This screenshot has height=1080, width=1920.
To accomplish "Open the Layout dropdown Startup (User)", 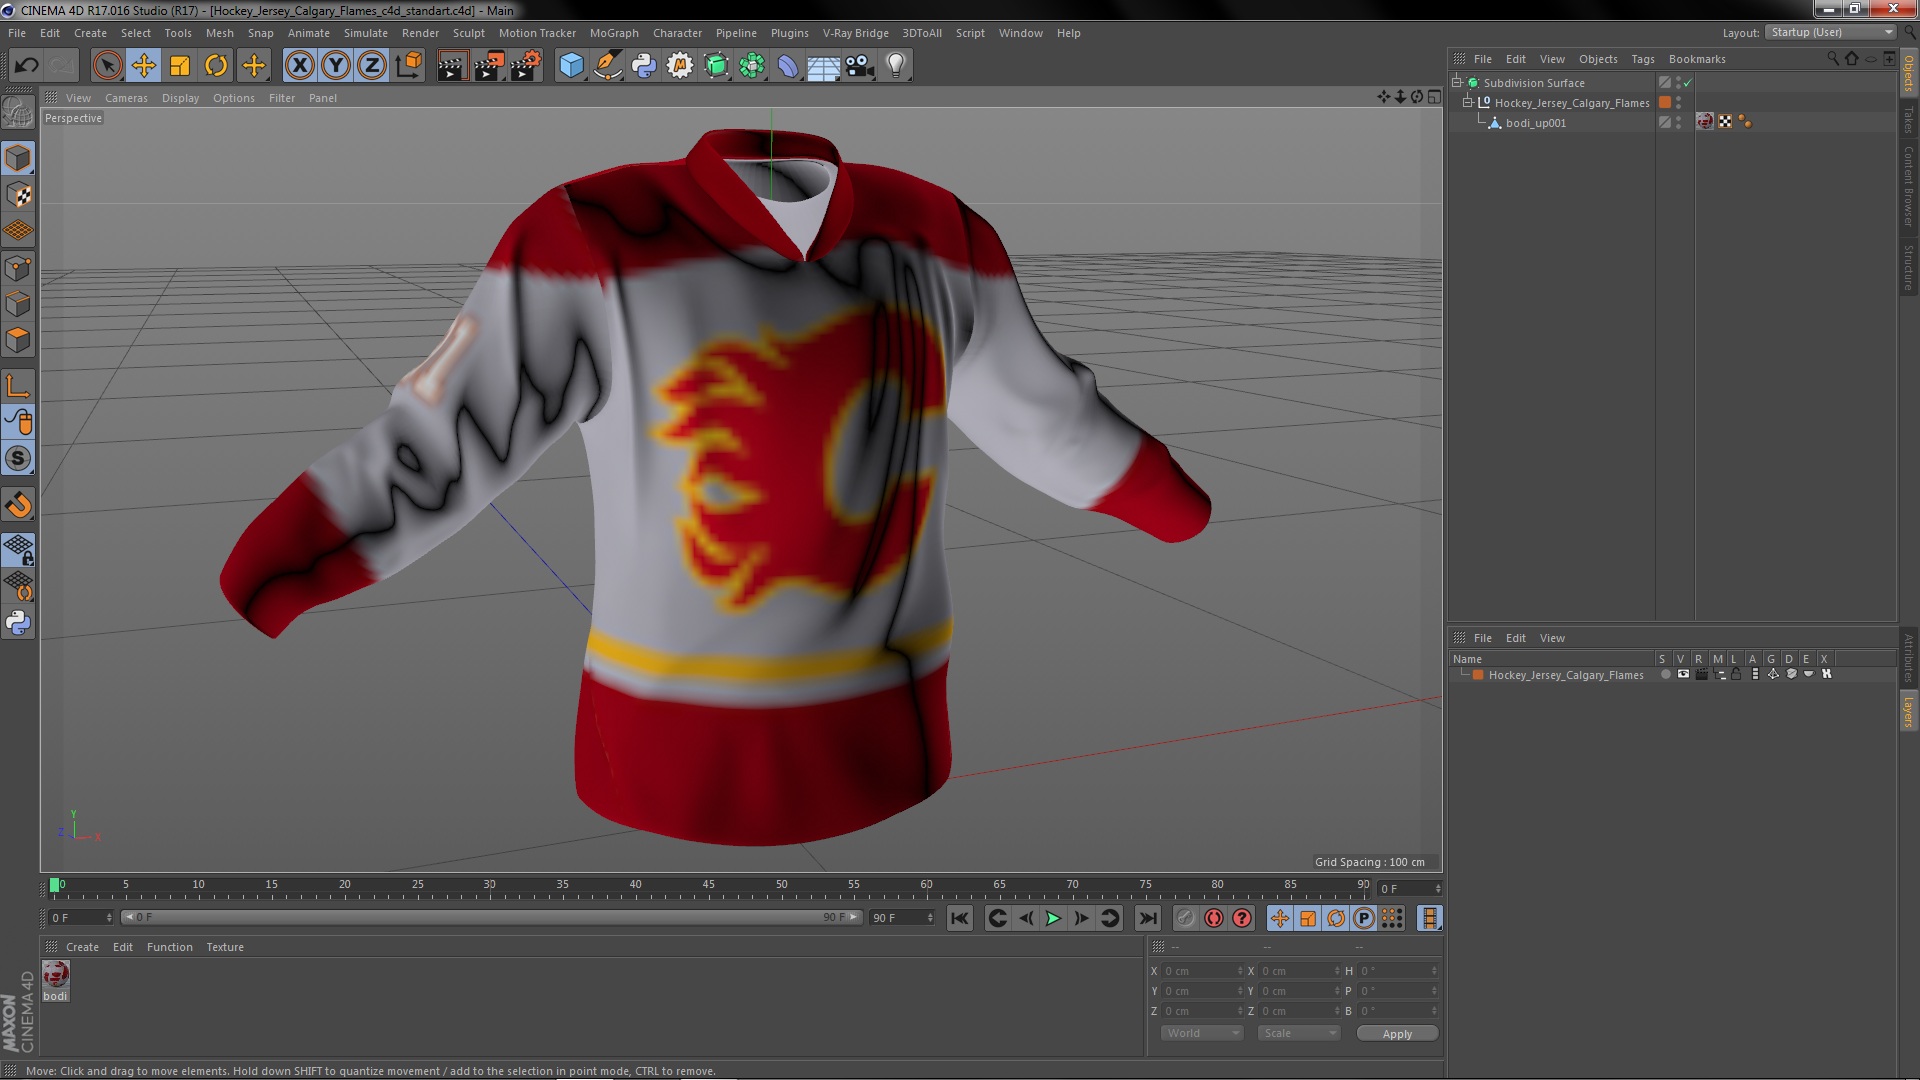I will (x=1831, y=32).
